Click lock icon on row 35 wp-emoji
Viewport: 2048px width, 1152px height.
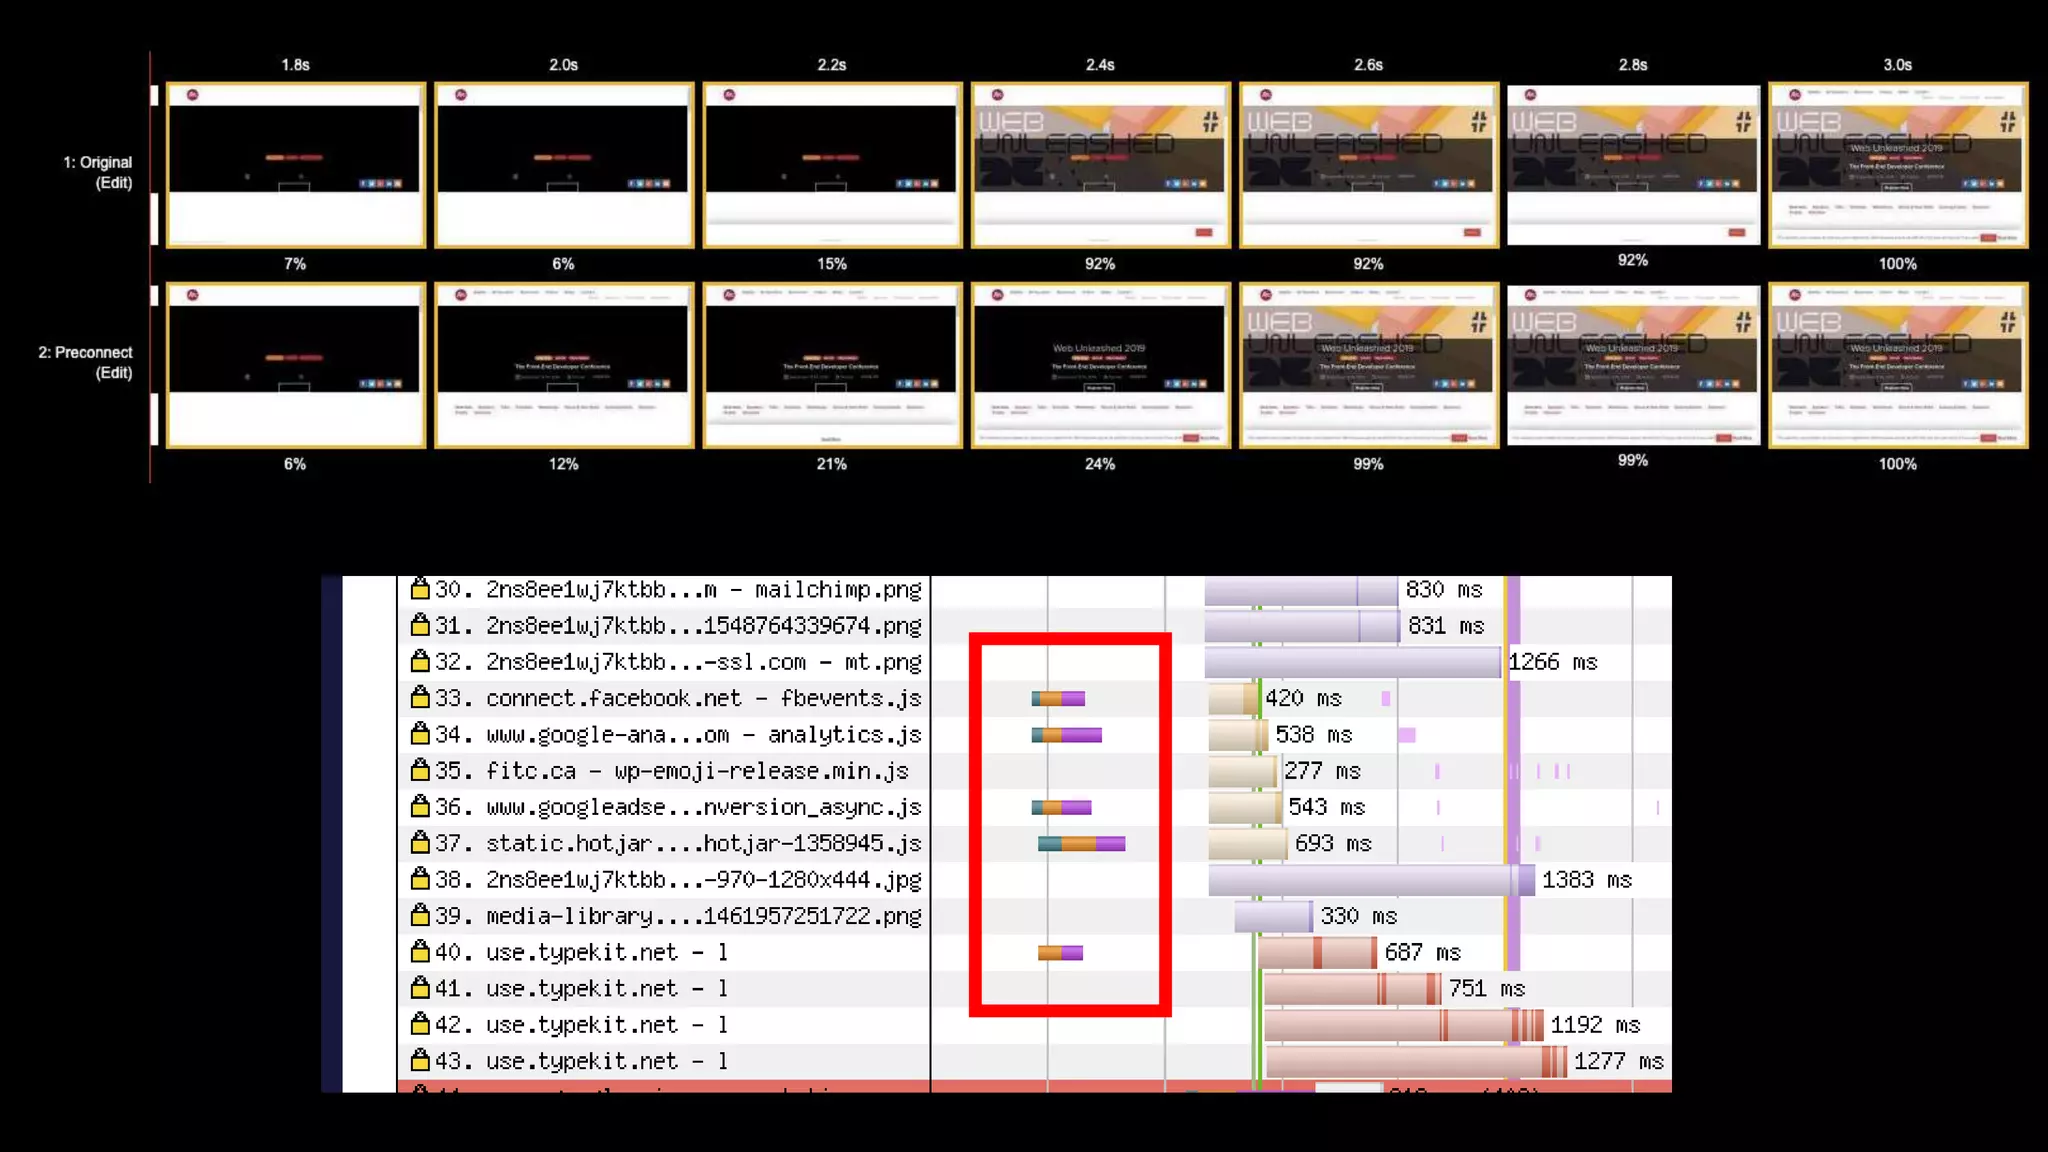tap(420, 770)
